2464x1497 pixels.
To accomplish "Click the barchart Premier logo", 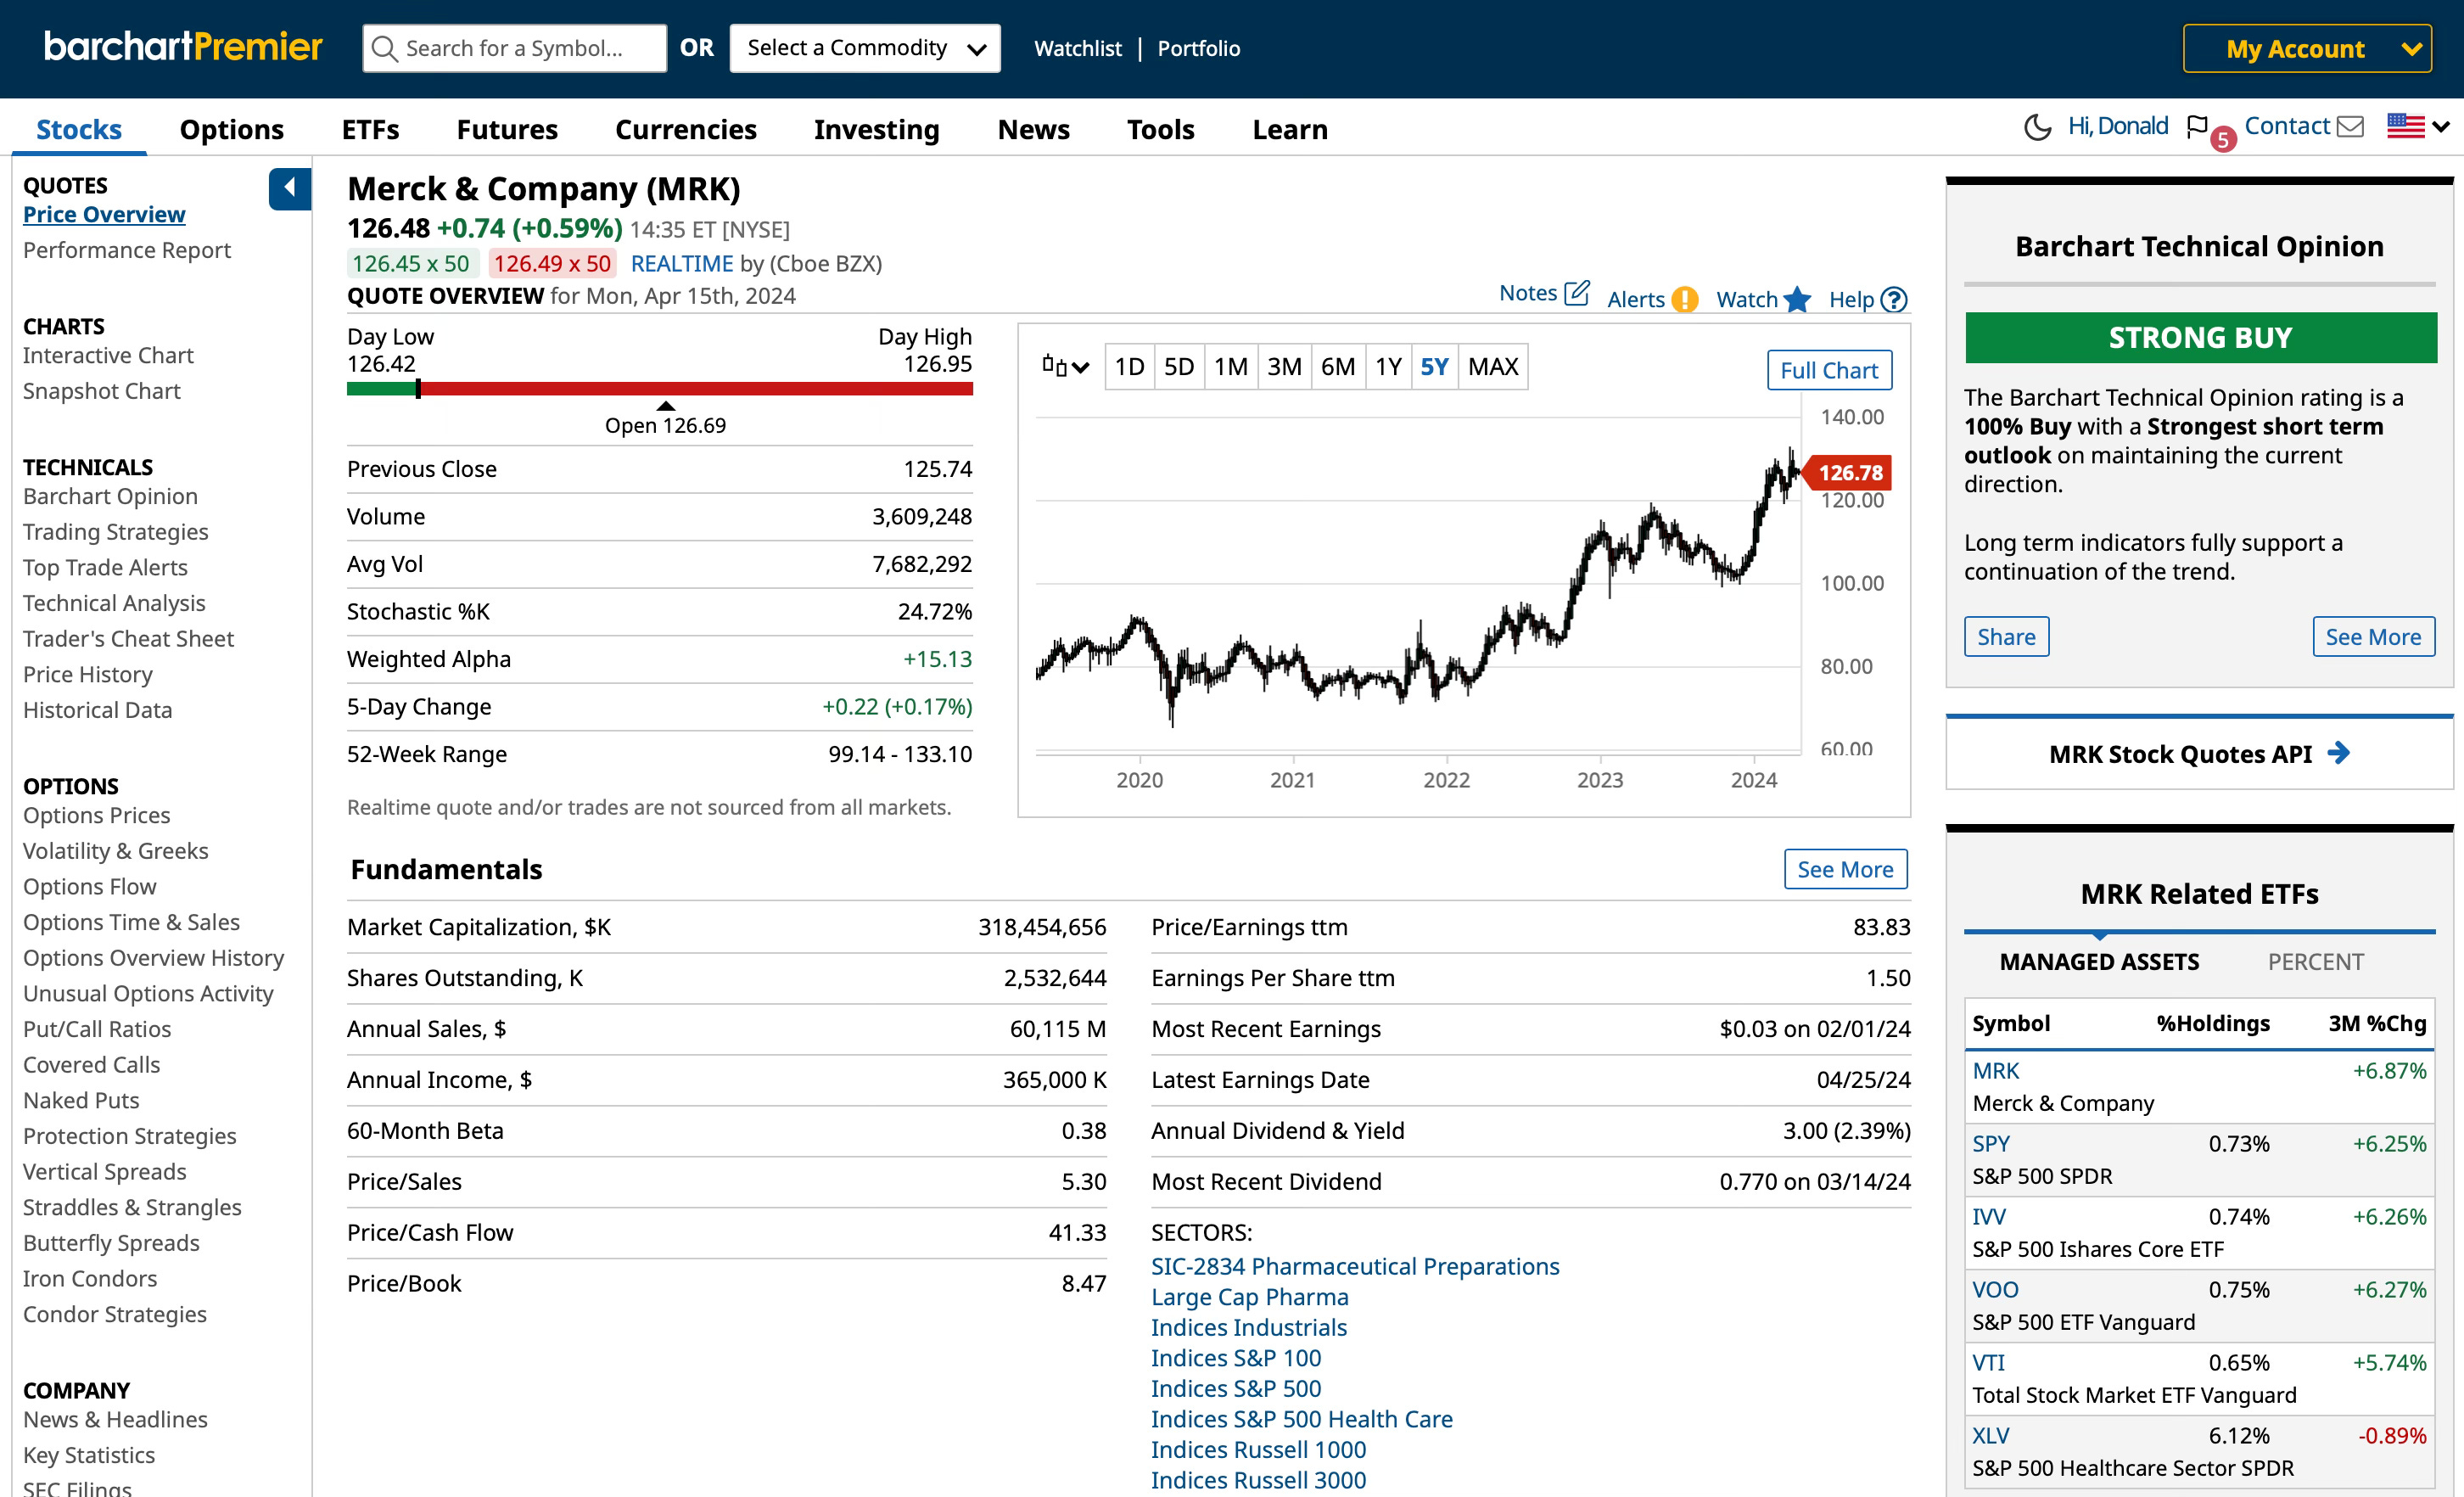I will pos(183,47).
